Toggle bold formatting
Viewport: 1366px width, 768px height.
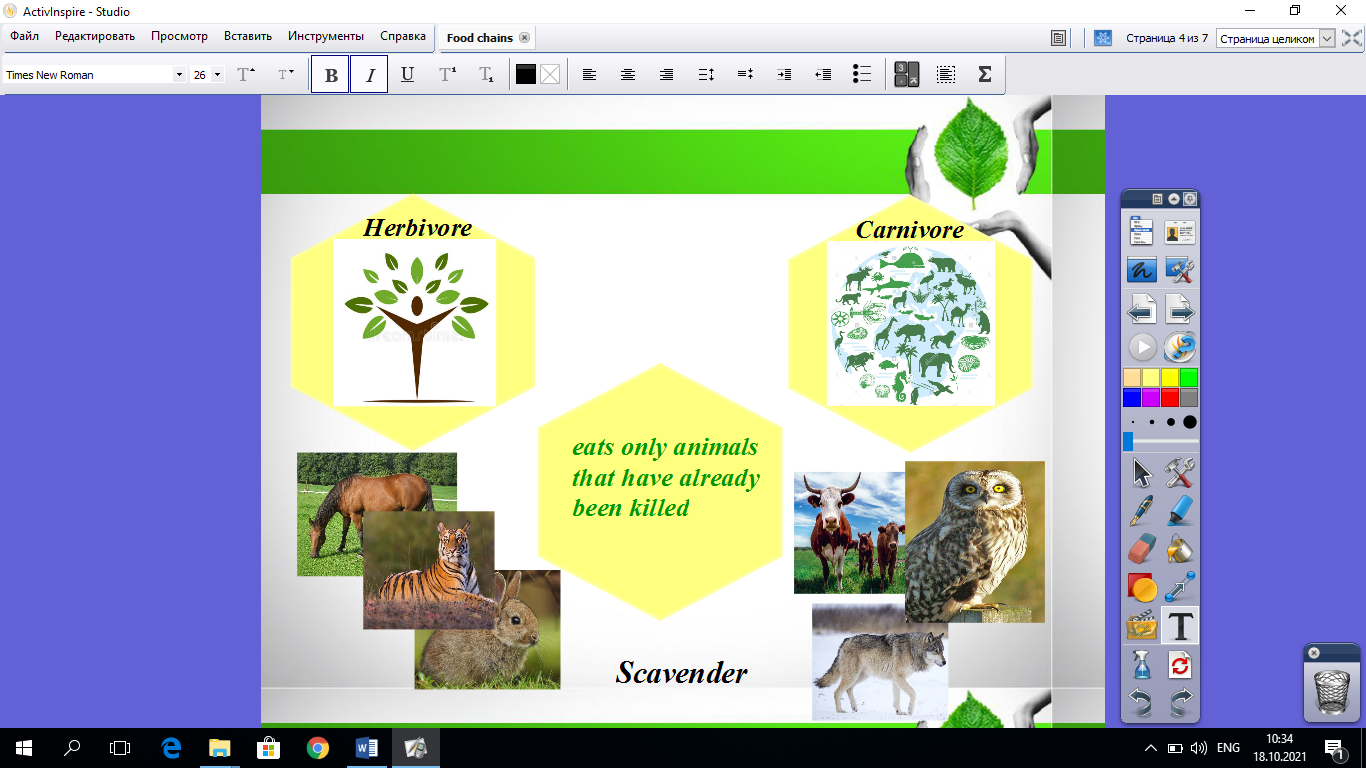tap(331, 75)
